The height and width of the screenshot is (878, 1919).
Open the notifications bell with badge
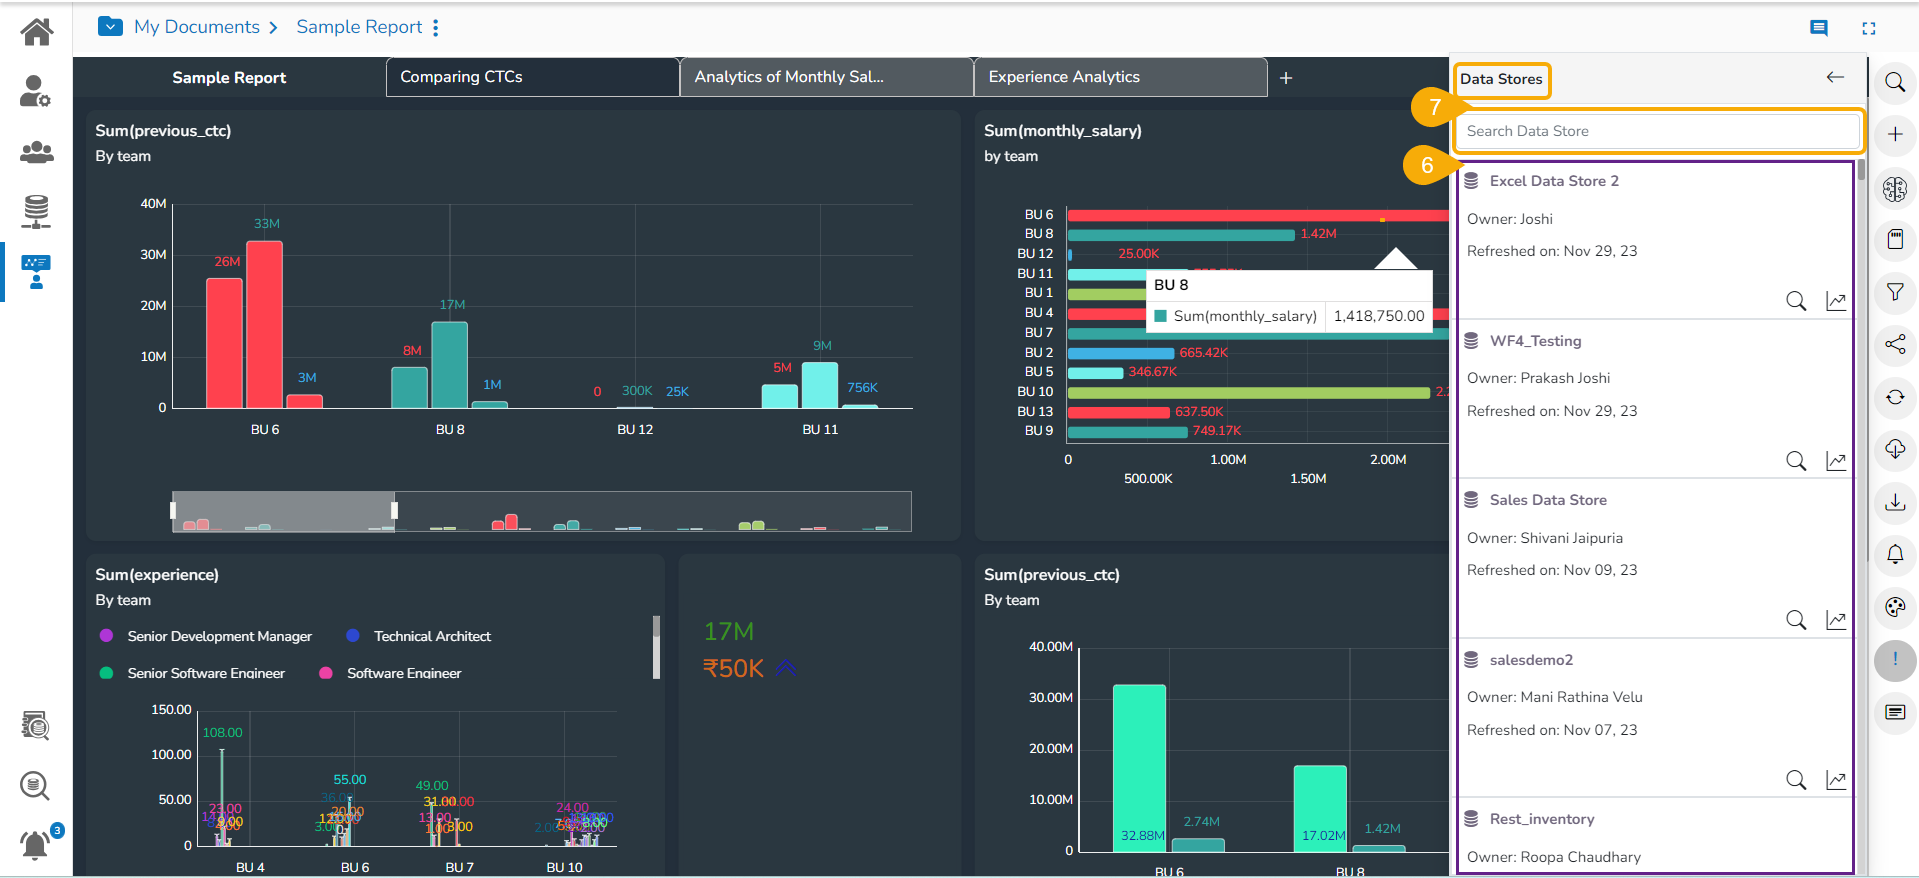[x=36, y=845]
